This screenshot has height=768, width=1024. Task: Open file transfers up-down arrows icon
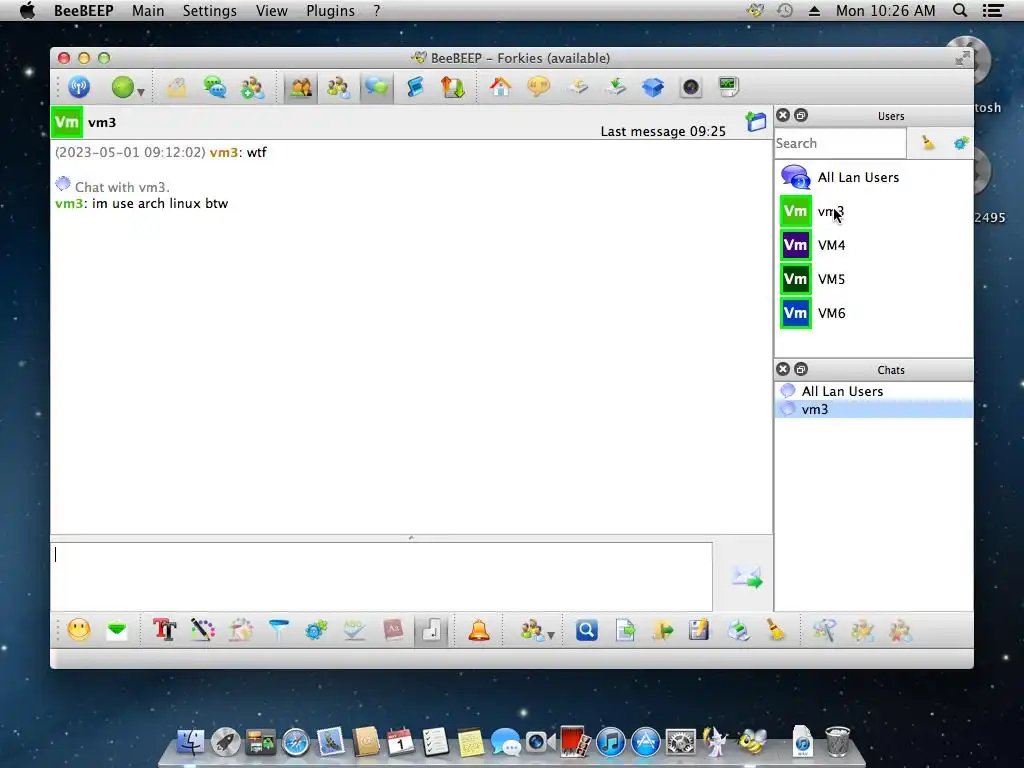point(452,87)
